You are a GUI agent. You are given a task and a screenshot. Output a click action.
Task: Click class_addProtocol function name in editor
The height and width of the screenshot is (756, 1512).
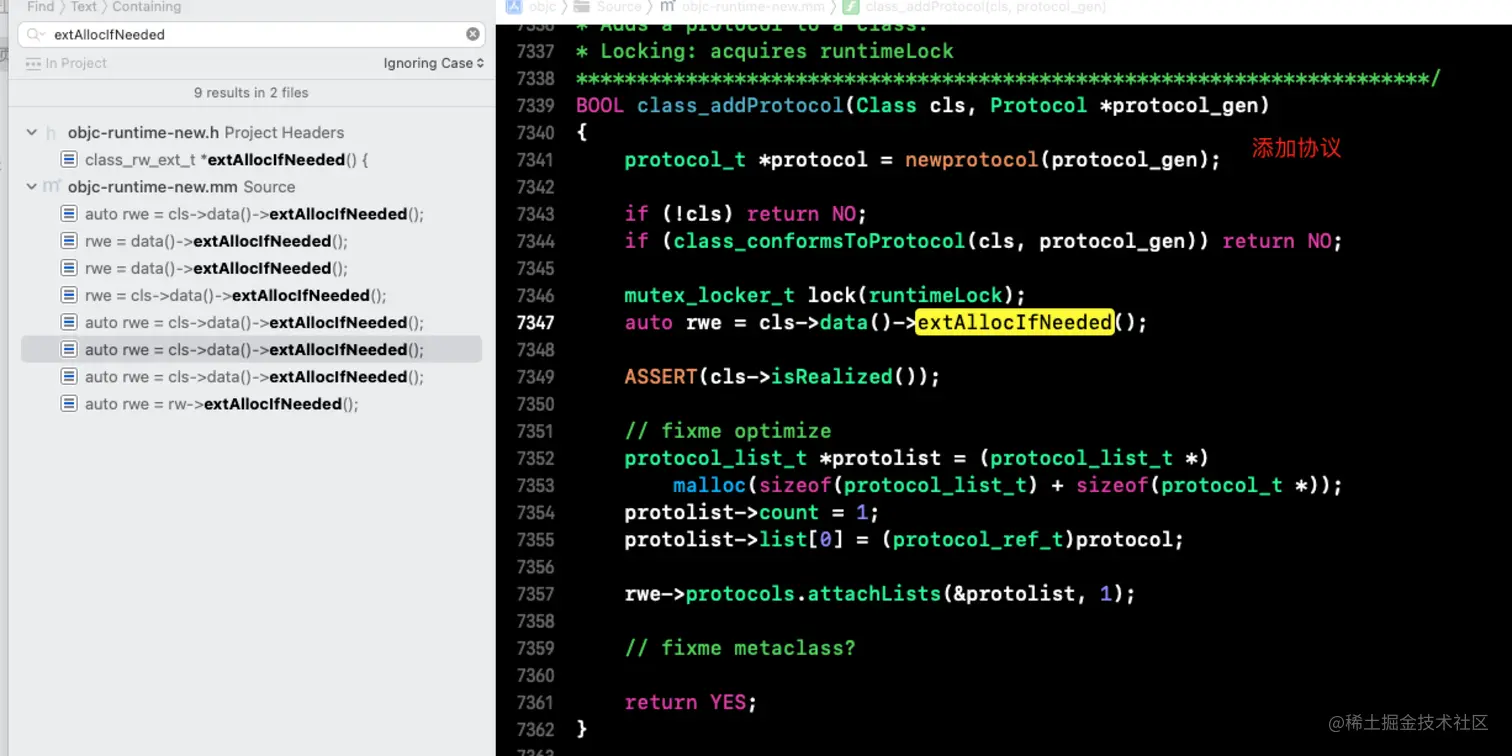pos(740,105)
